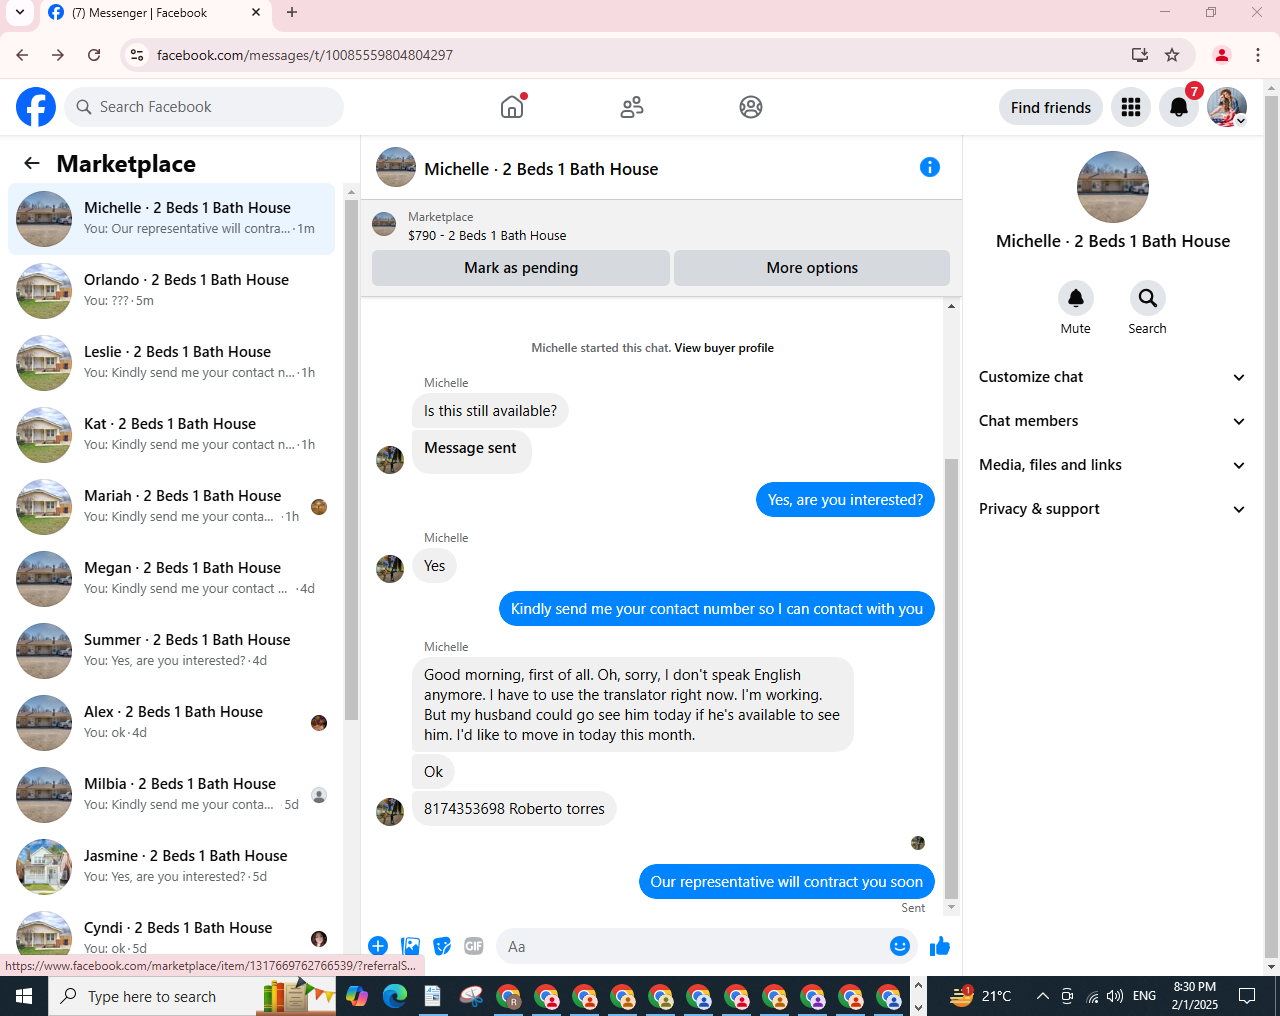
Task: Open the account profile picture menu
Action: (x=1227, y=107)
